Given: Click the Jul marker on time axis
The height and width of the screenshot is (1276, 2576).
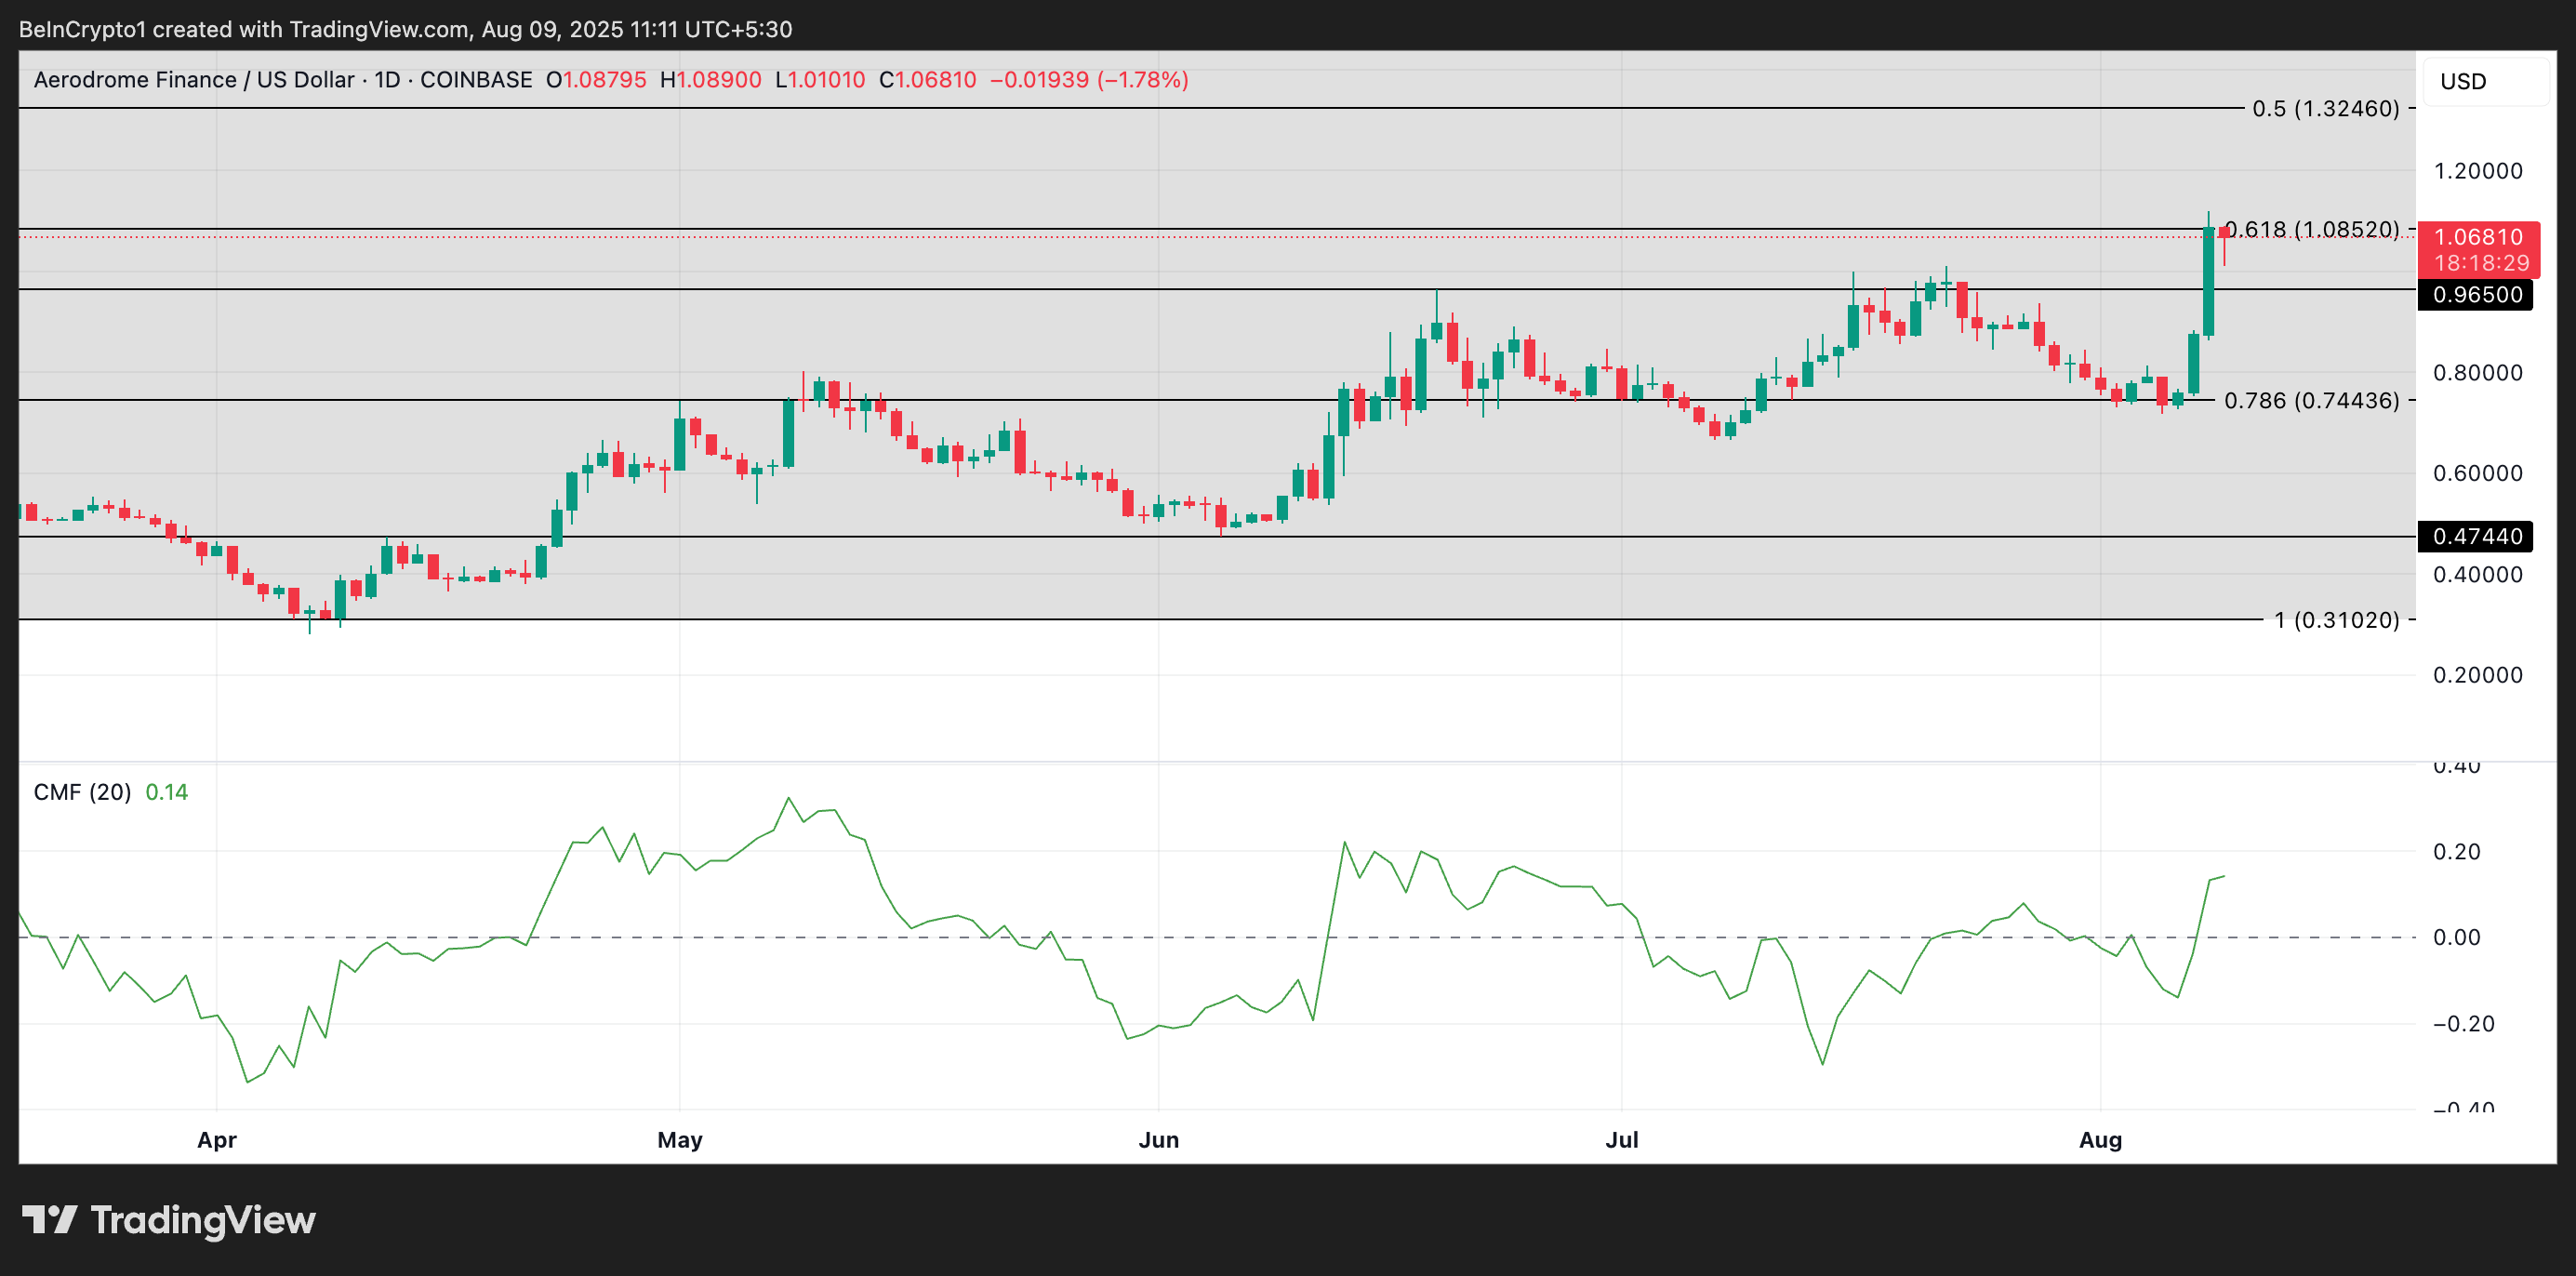Looking at the screenshot, I should click(x=1621, y=1140).
